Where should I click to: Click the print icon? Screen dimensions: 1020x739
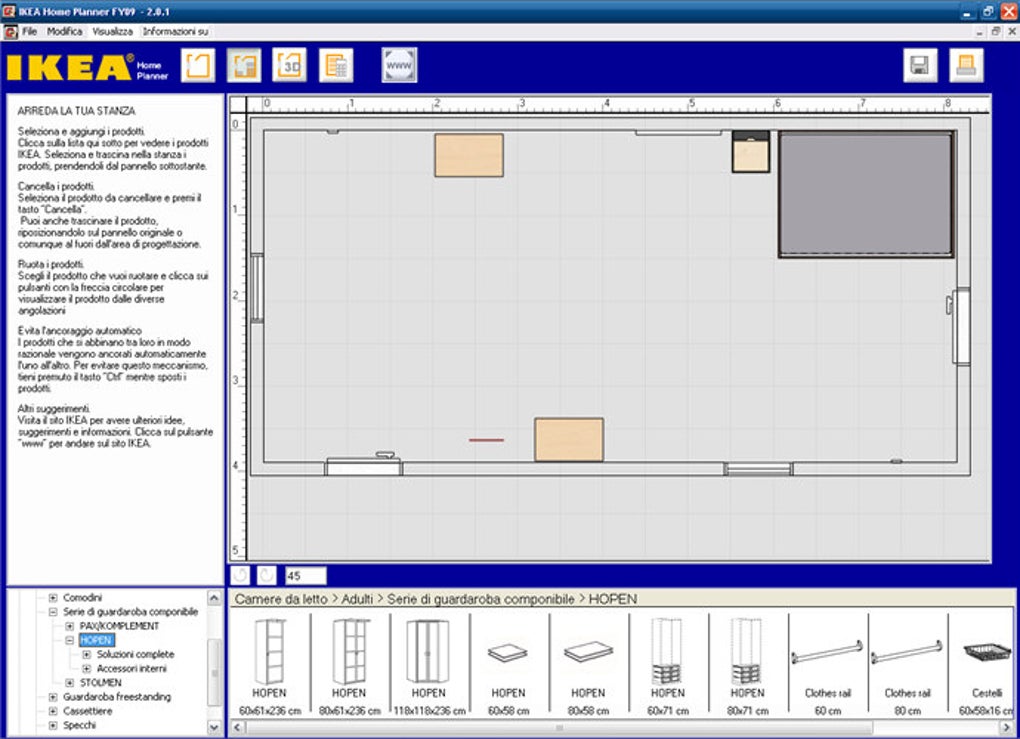(x=966, y=66)
